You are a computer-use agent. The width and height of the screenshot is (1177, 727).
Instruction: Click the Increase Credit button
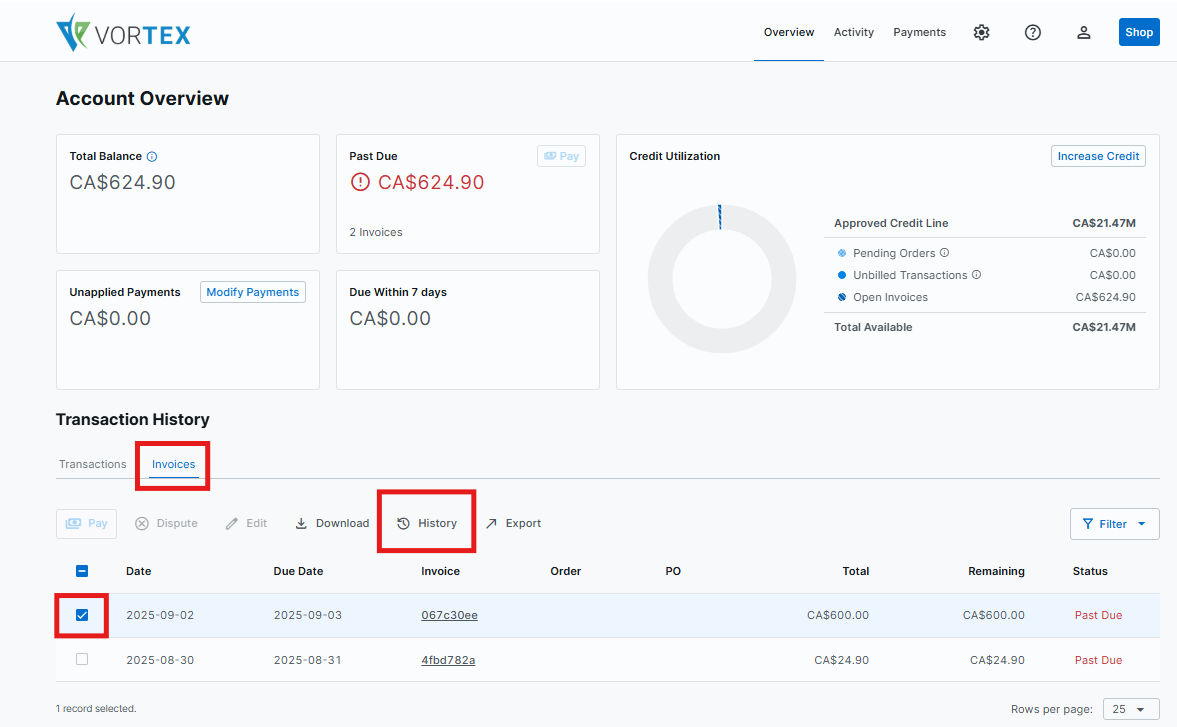point(1098,156)
